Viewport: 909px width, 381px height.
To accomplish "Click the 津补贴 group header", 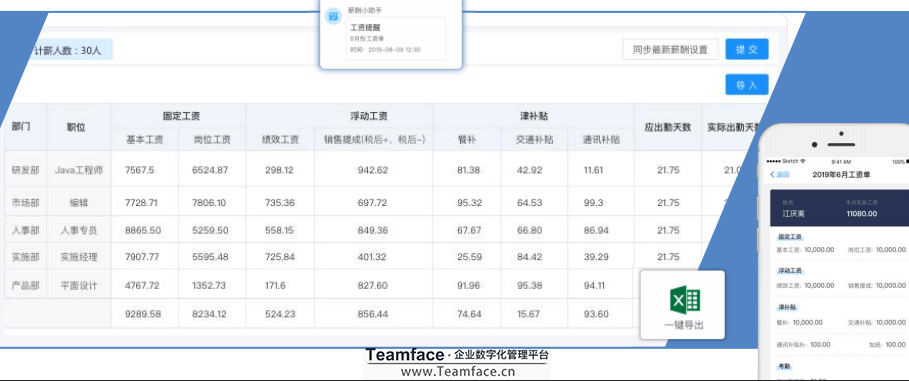I will (x=534, y=116).
